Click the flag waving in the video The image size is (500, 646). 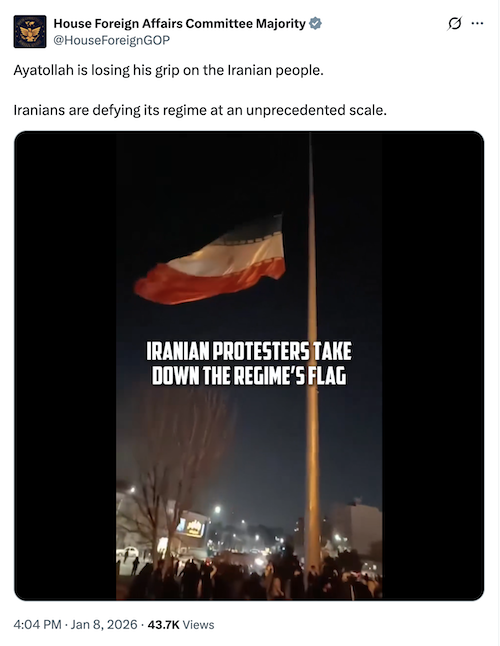(210, 260)
